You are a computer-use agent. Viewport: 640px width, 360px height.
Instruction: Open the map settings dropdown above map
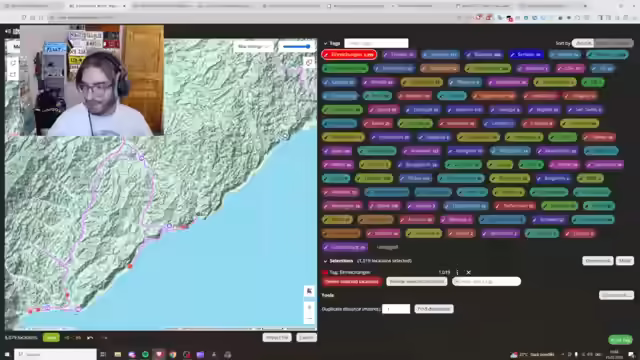254,47
